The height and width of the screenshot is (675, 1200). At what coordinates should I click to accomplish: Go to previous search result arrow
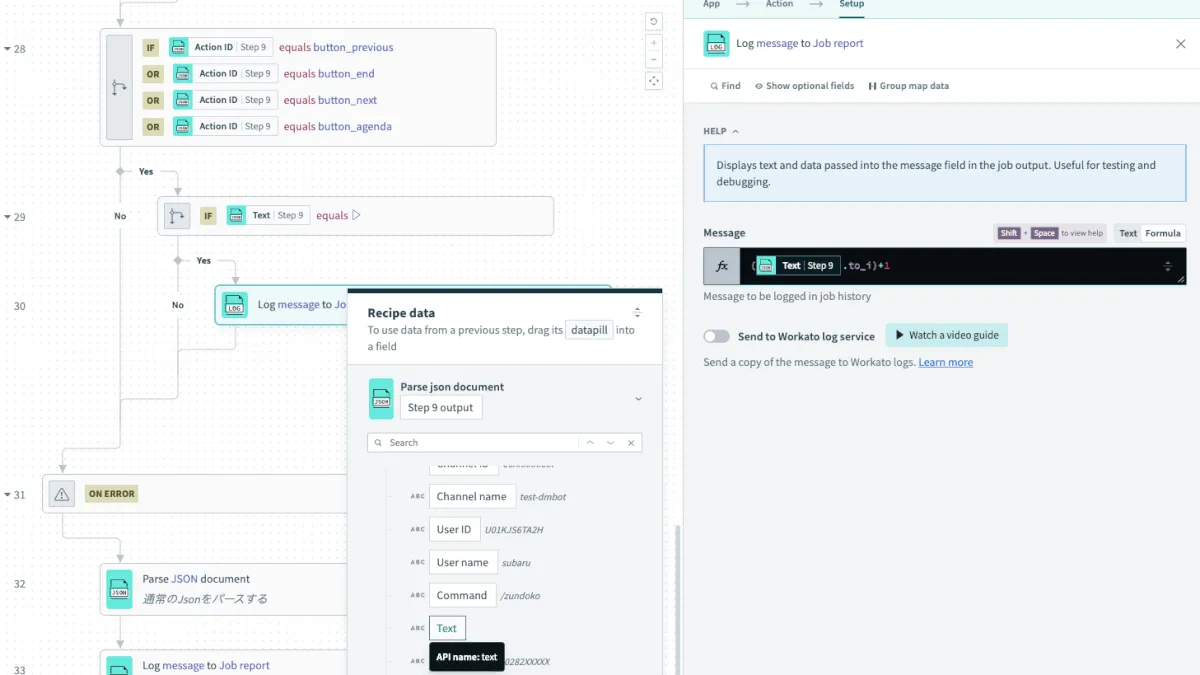[590, 442]
